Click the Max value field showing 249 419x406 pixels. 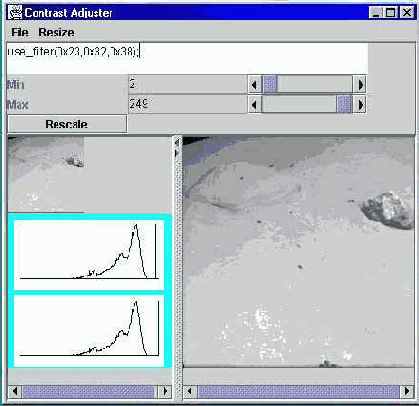[x=188, y=105]
